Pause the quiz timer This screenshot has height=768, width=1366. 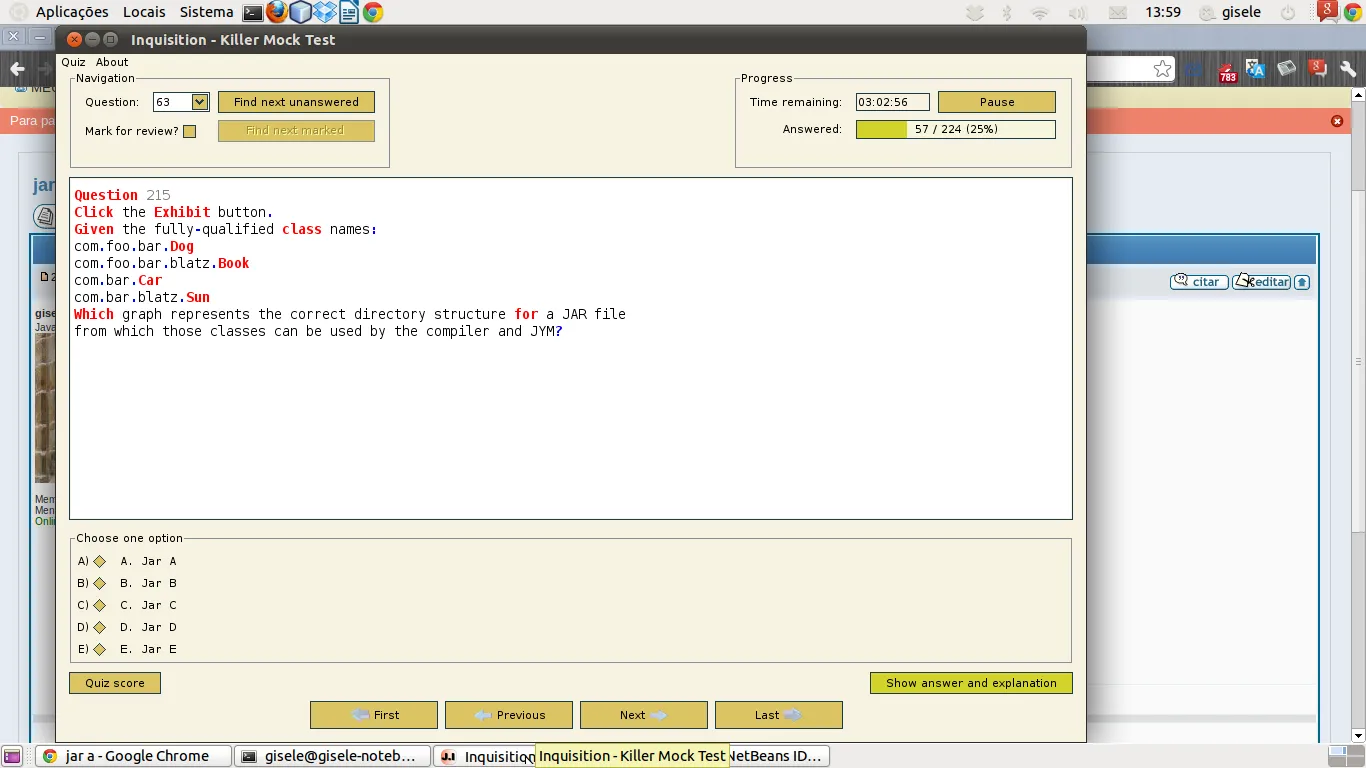(x=997, y=102)
